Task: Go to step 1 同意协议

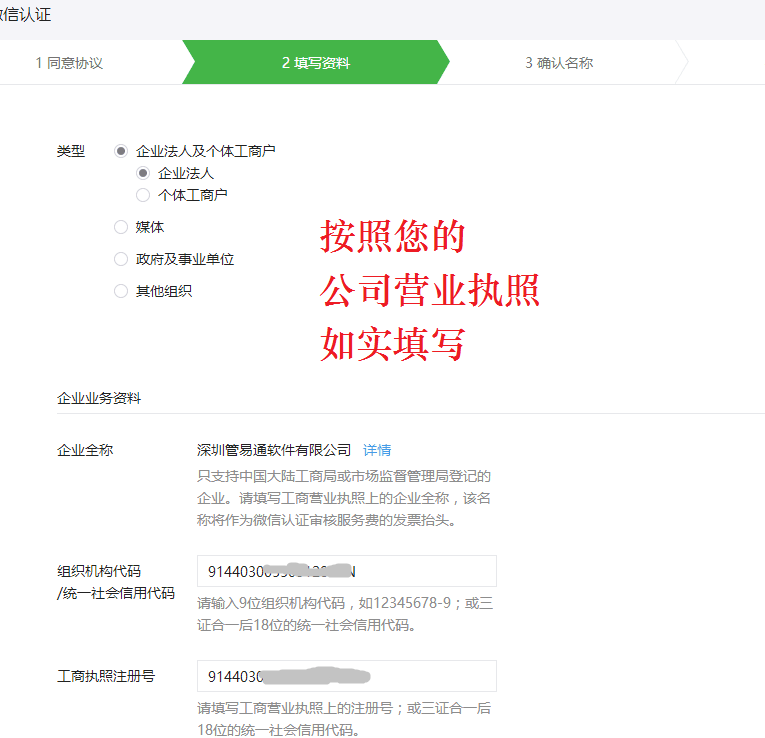Action: (x=69, y=63)
